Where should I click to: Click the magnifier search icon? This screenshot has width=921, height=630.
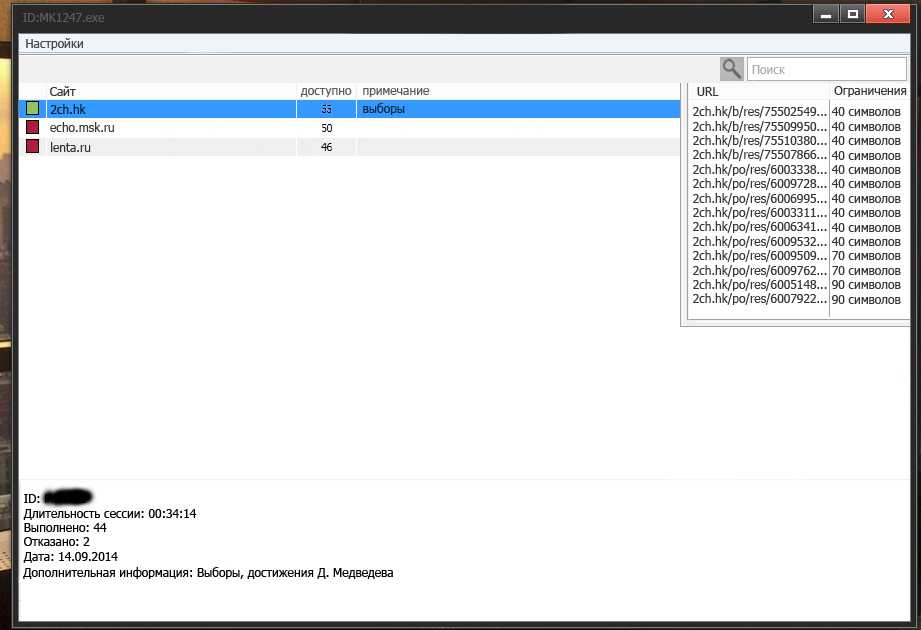732,69
